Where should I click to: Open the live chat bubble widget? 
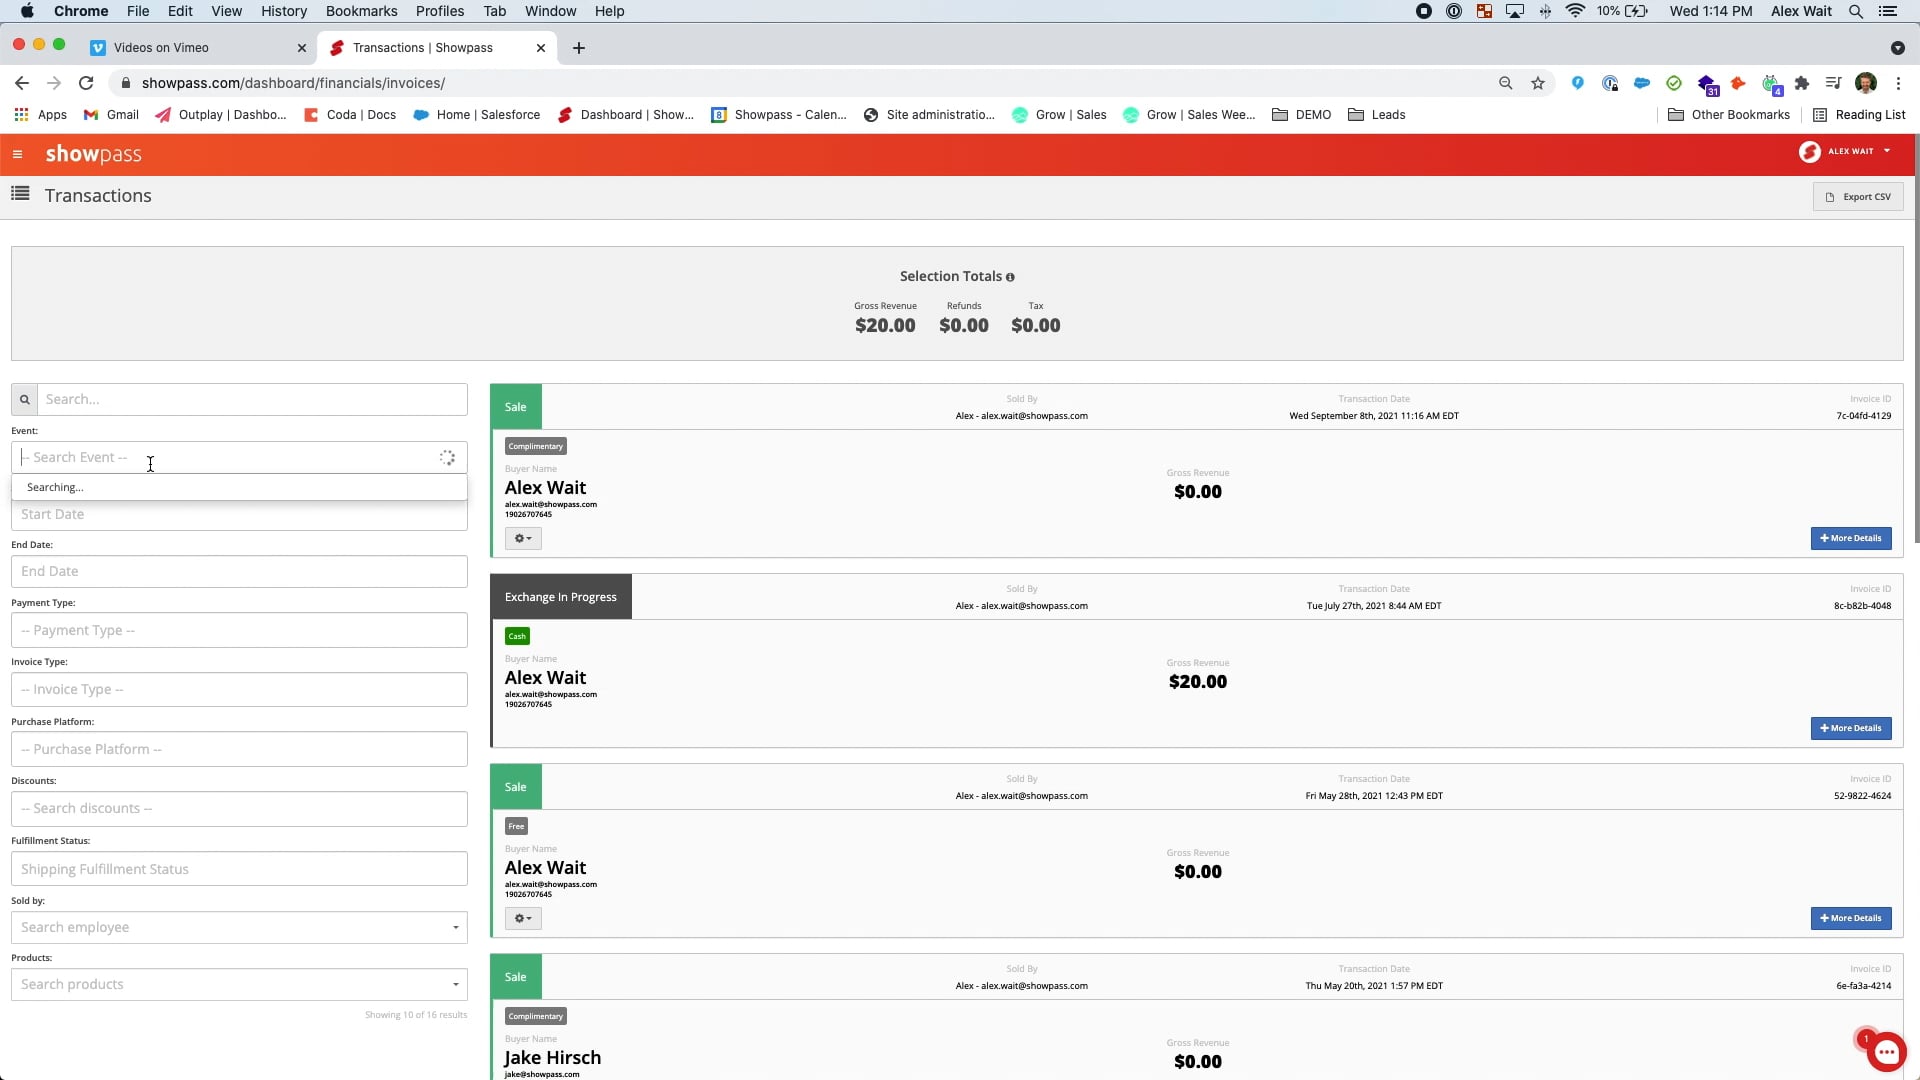[x=1886, y=1052]
